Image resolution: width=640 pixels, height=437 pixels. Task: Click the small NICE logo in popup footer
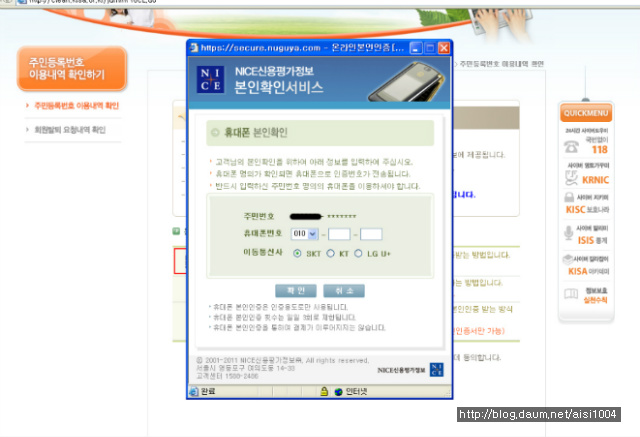(436, 370)
